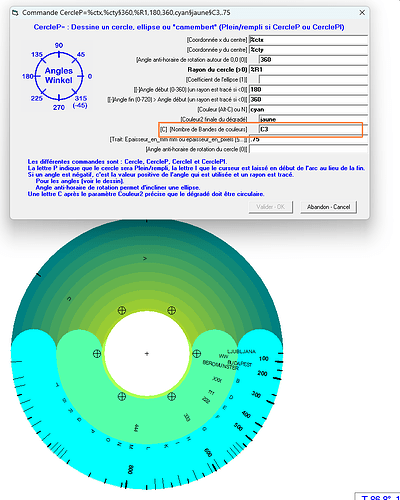The image size is (400, 500).
Task: Click the Trait Epaisseur field showing .75
Action: pyautogui.click(x=308, y=140)
